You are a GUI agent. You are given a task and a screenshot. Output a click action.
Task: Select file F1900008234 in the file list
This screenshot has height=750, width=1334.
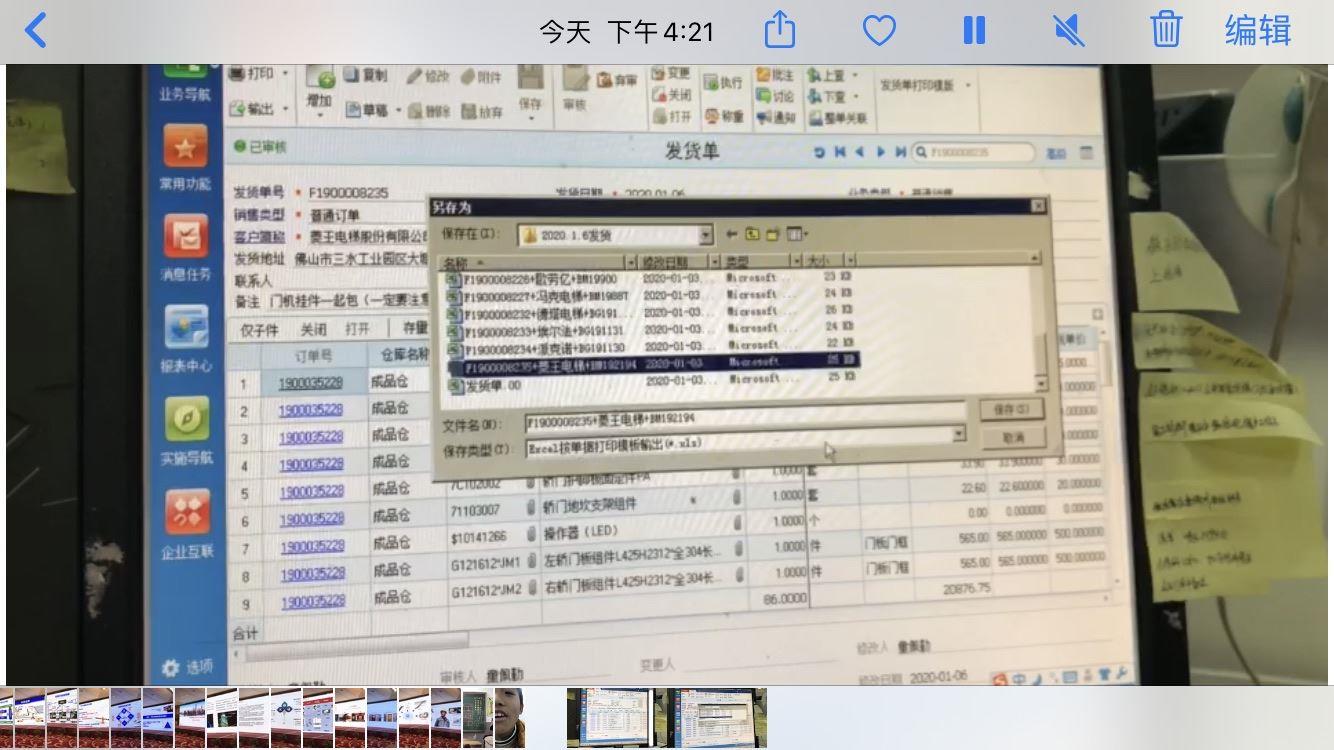(x=536, y=348)
